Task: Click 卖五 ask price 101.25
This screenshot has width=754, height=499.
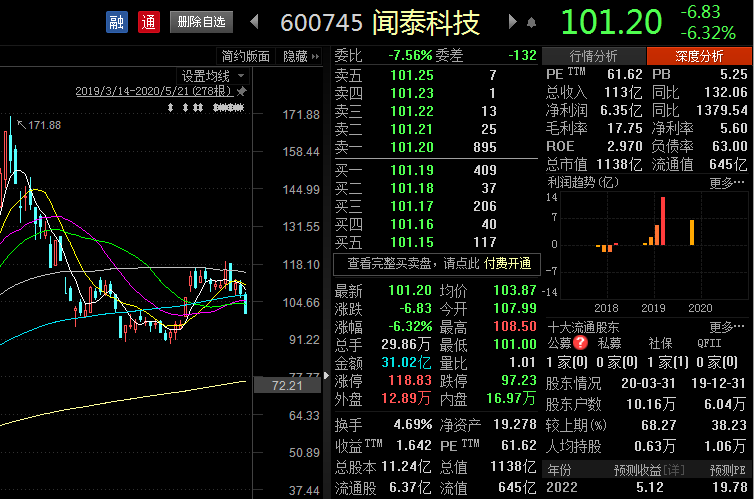Action: (x=412, y=75)
